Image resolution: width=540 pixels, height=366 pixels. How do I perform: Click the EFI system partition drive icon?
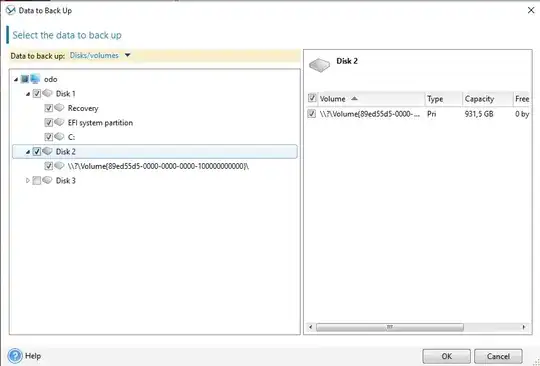pyautogui.click(x=59, y=122)
